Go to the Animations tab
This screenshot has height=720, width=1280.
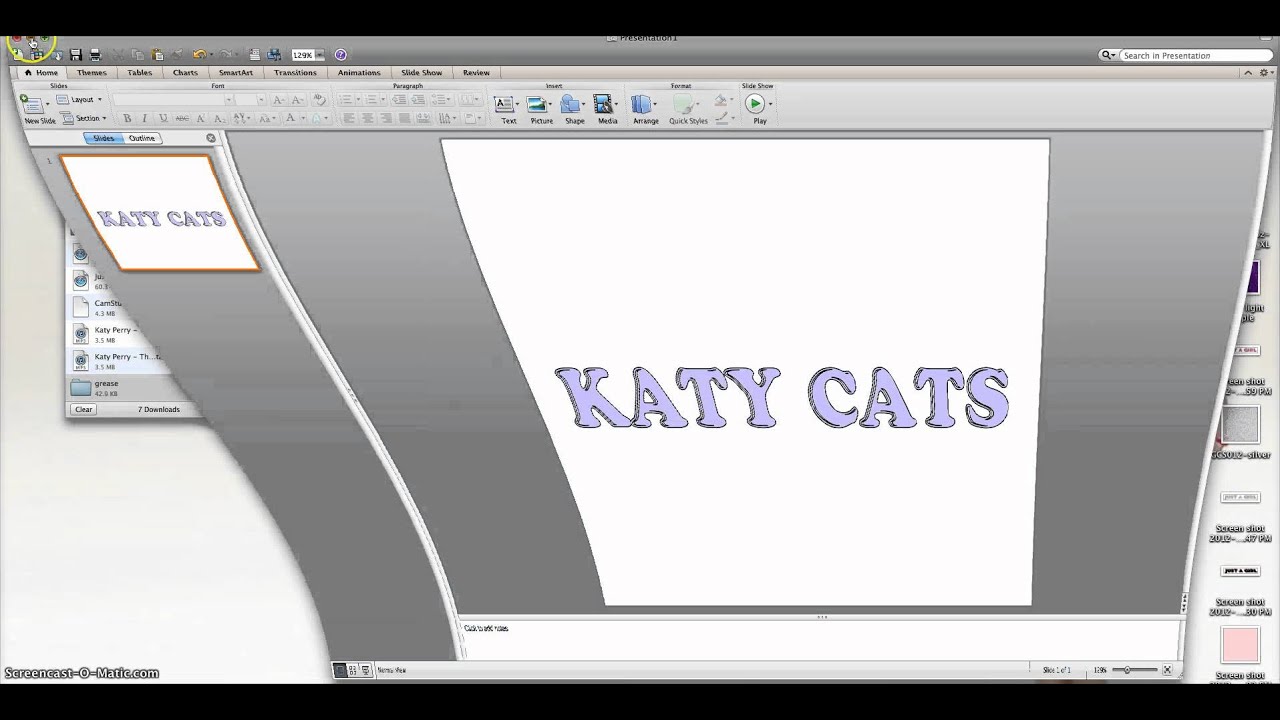click(x=359, y=73)
